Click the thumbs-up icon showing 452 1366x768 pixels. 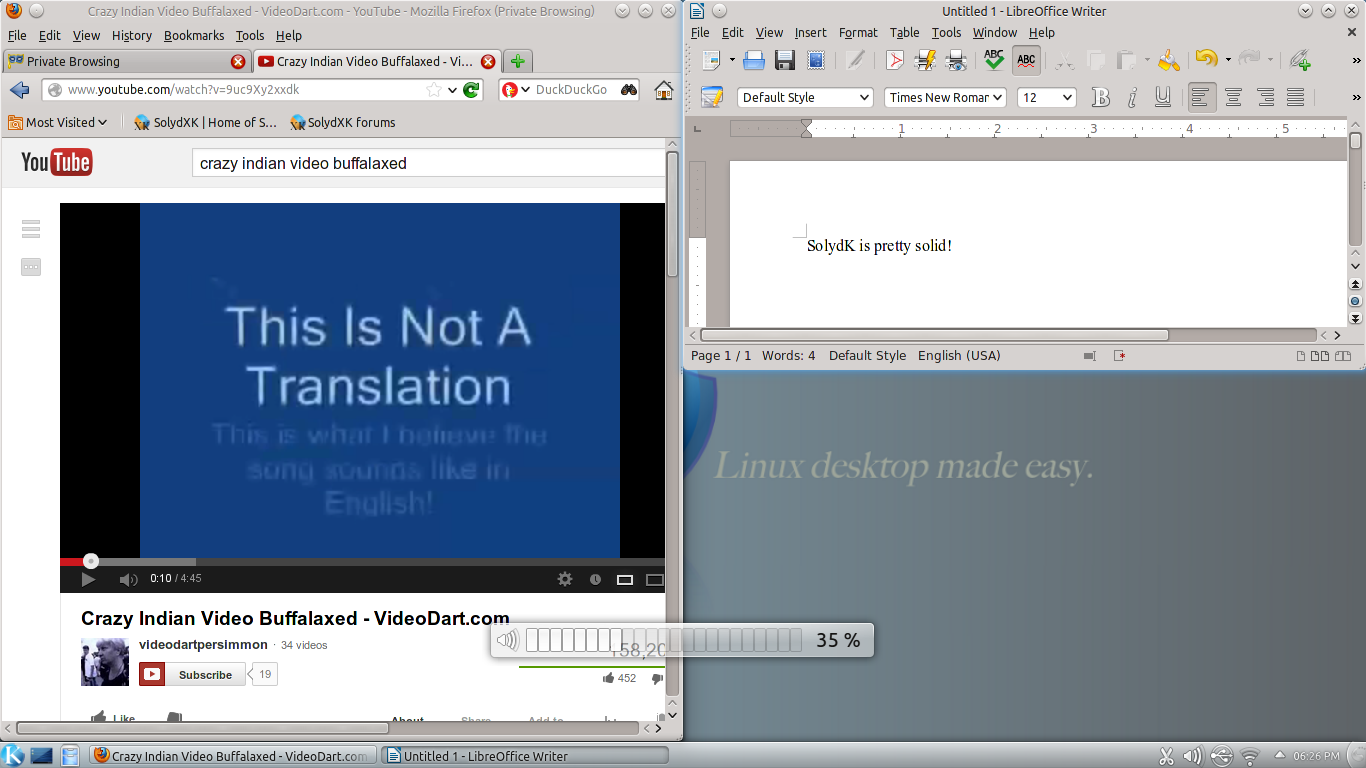click(609, 678)
